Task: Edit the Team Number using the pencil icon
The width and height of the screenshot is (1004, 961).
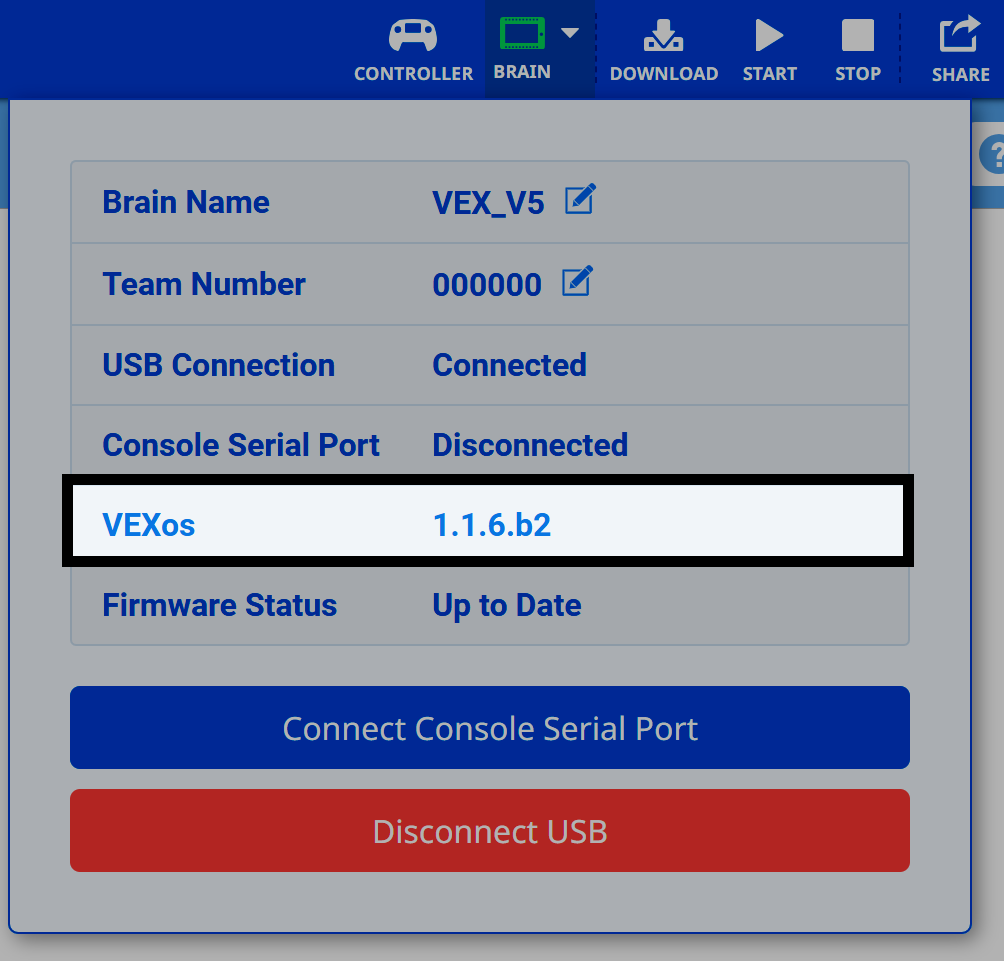Action: [576, 282]
